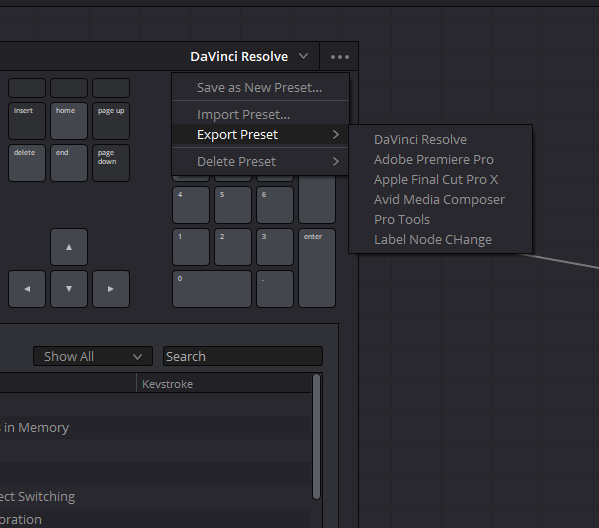Click the numpad enter key
The image size is (599, 528).
317,268
